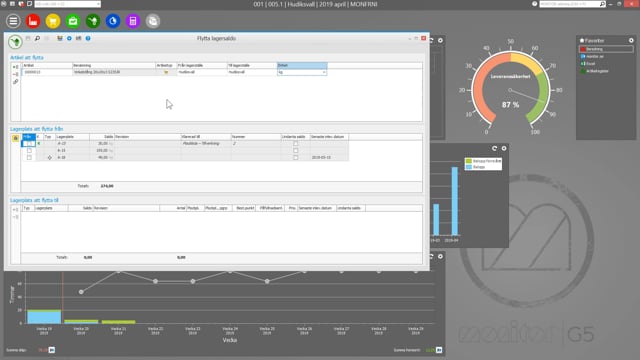Select Beredning in Favoriter panel

tap(606, 49)
